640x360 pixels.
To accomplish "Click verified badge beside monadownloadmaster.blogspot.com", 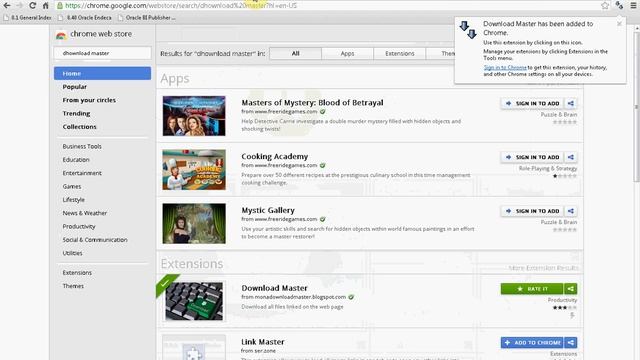I will [351, 297].
